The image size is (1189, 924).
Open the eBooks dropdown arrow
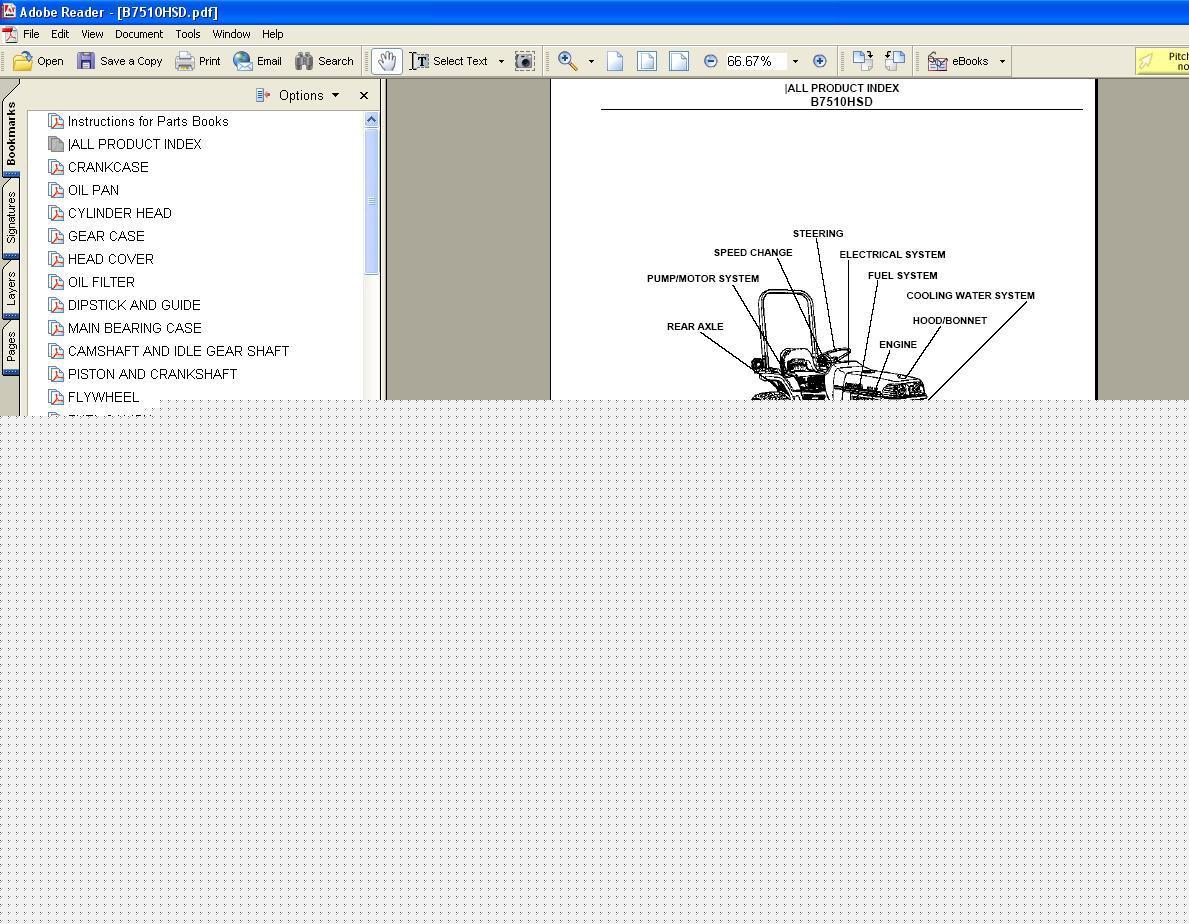[x=1002, y=61]
